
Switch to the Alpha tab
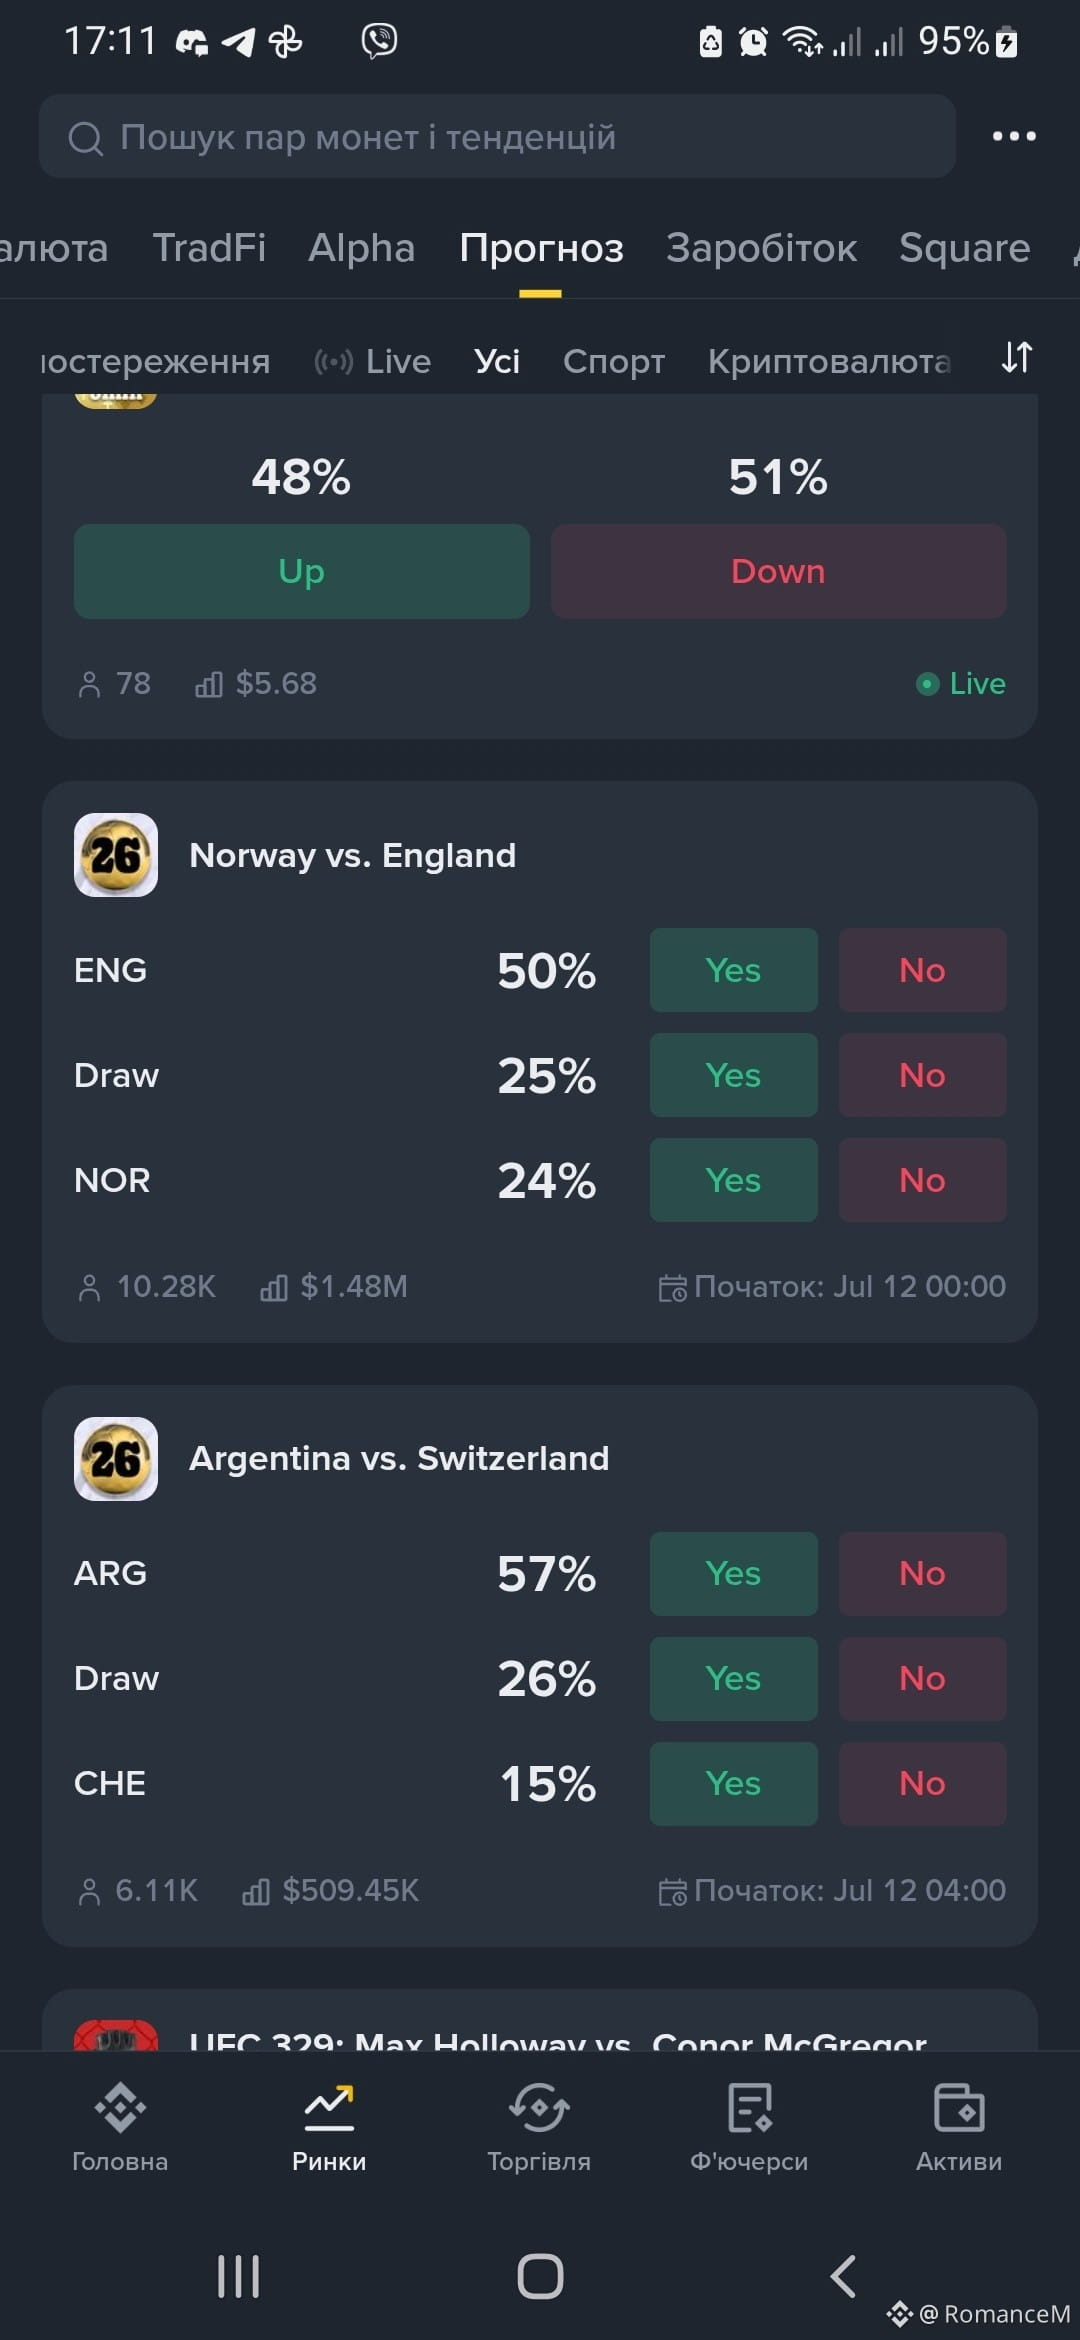[361, 248]
